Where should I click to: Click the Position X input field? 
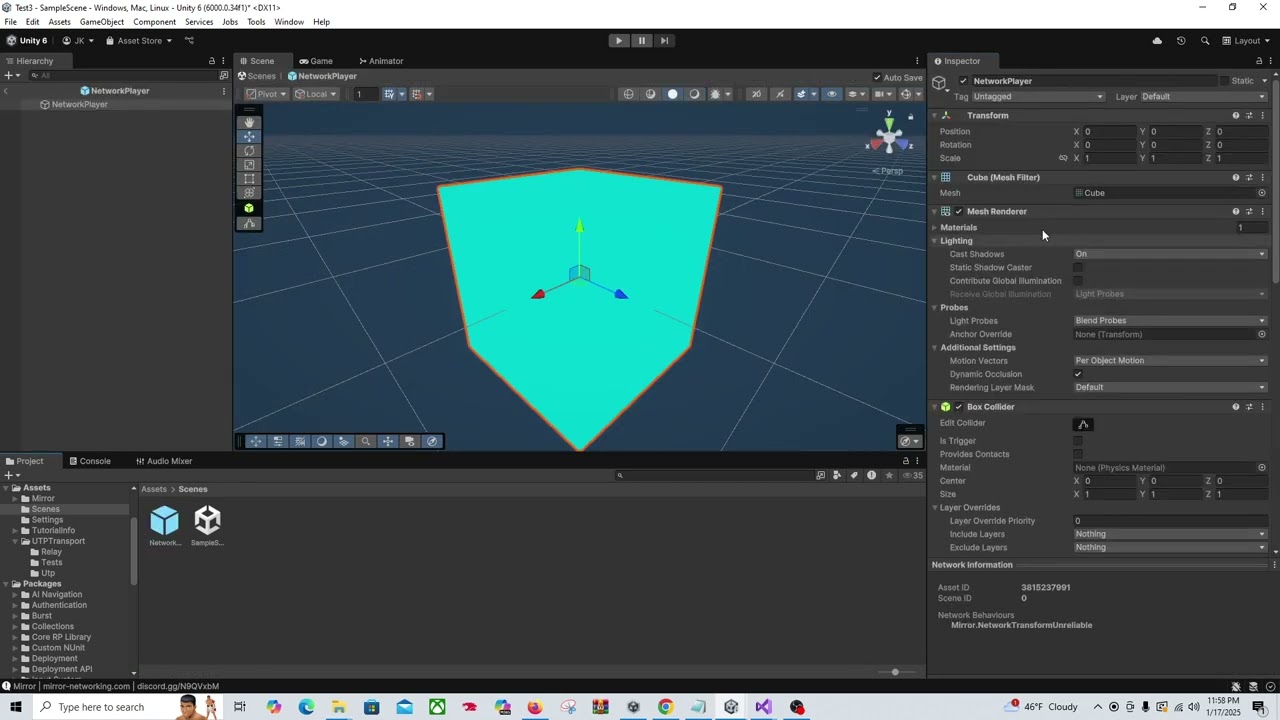[x=1111, y=132]
